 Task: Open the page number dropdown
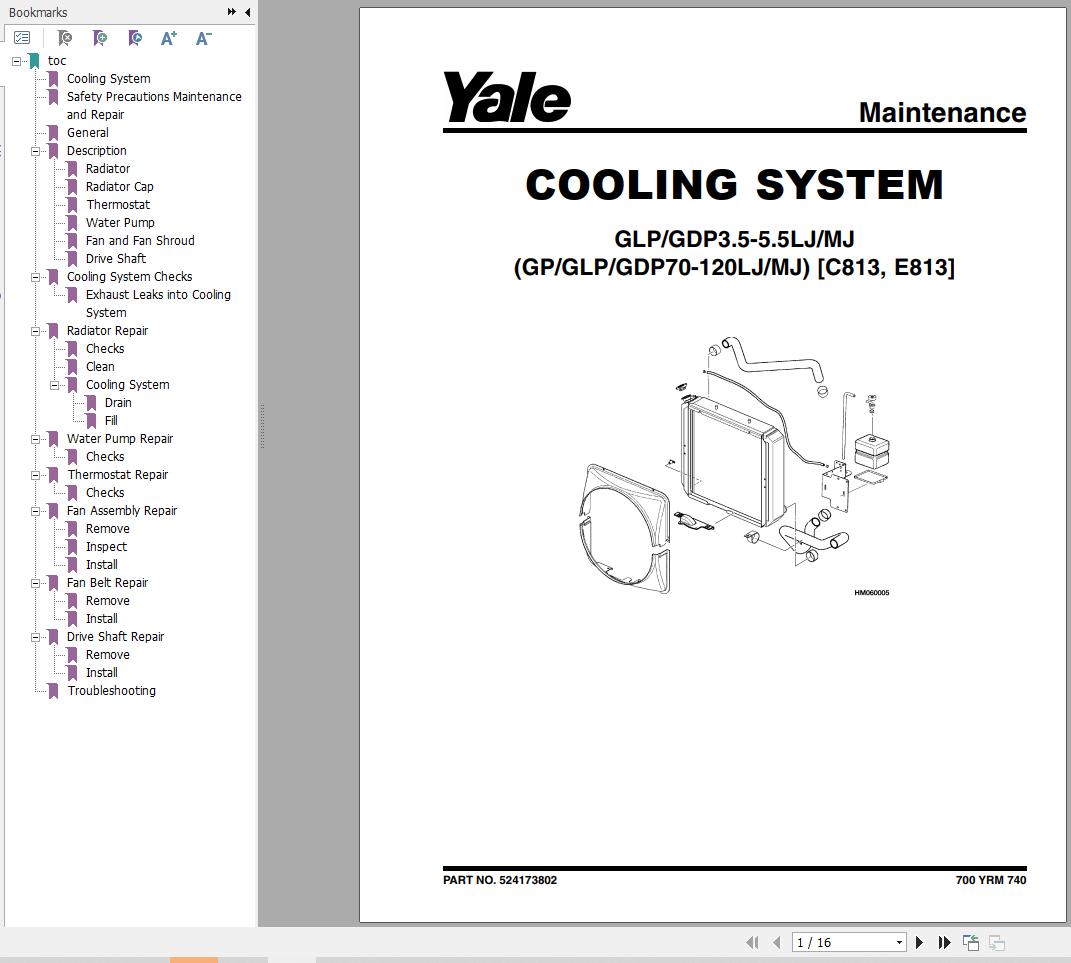900,943
